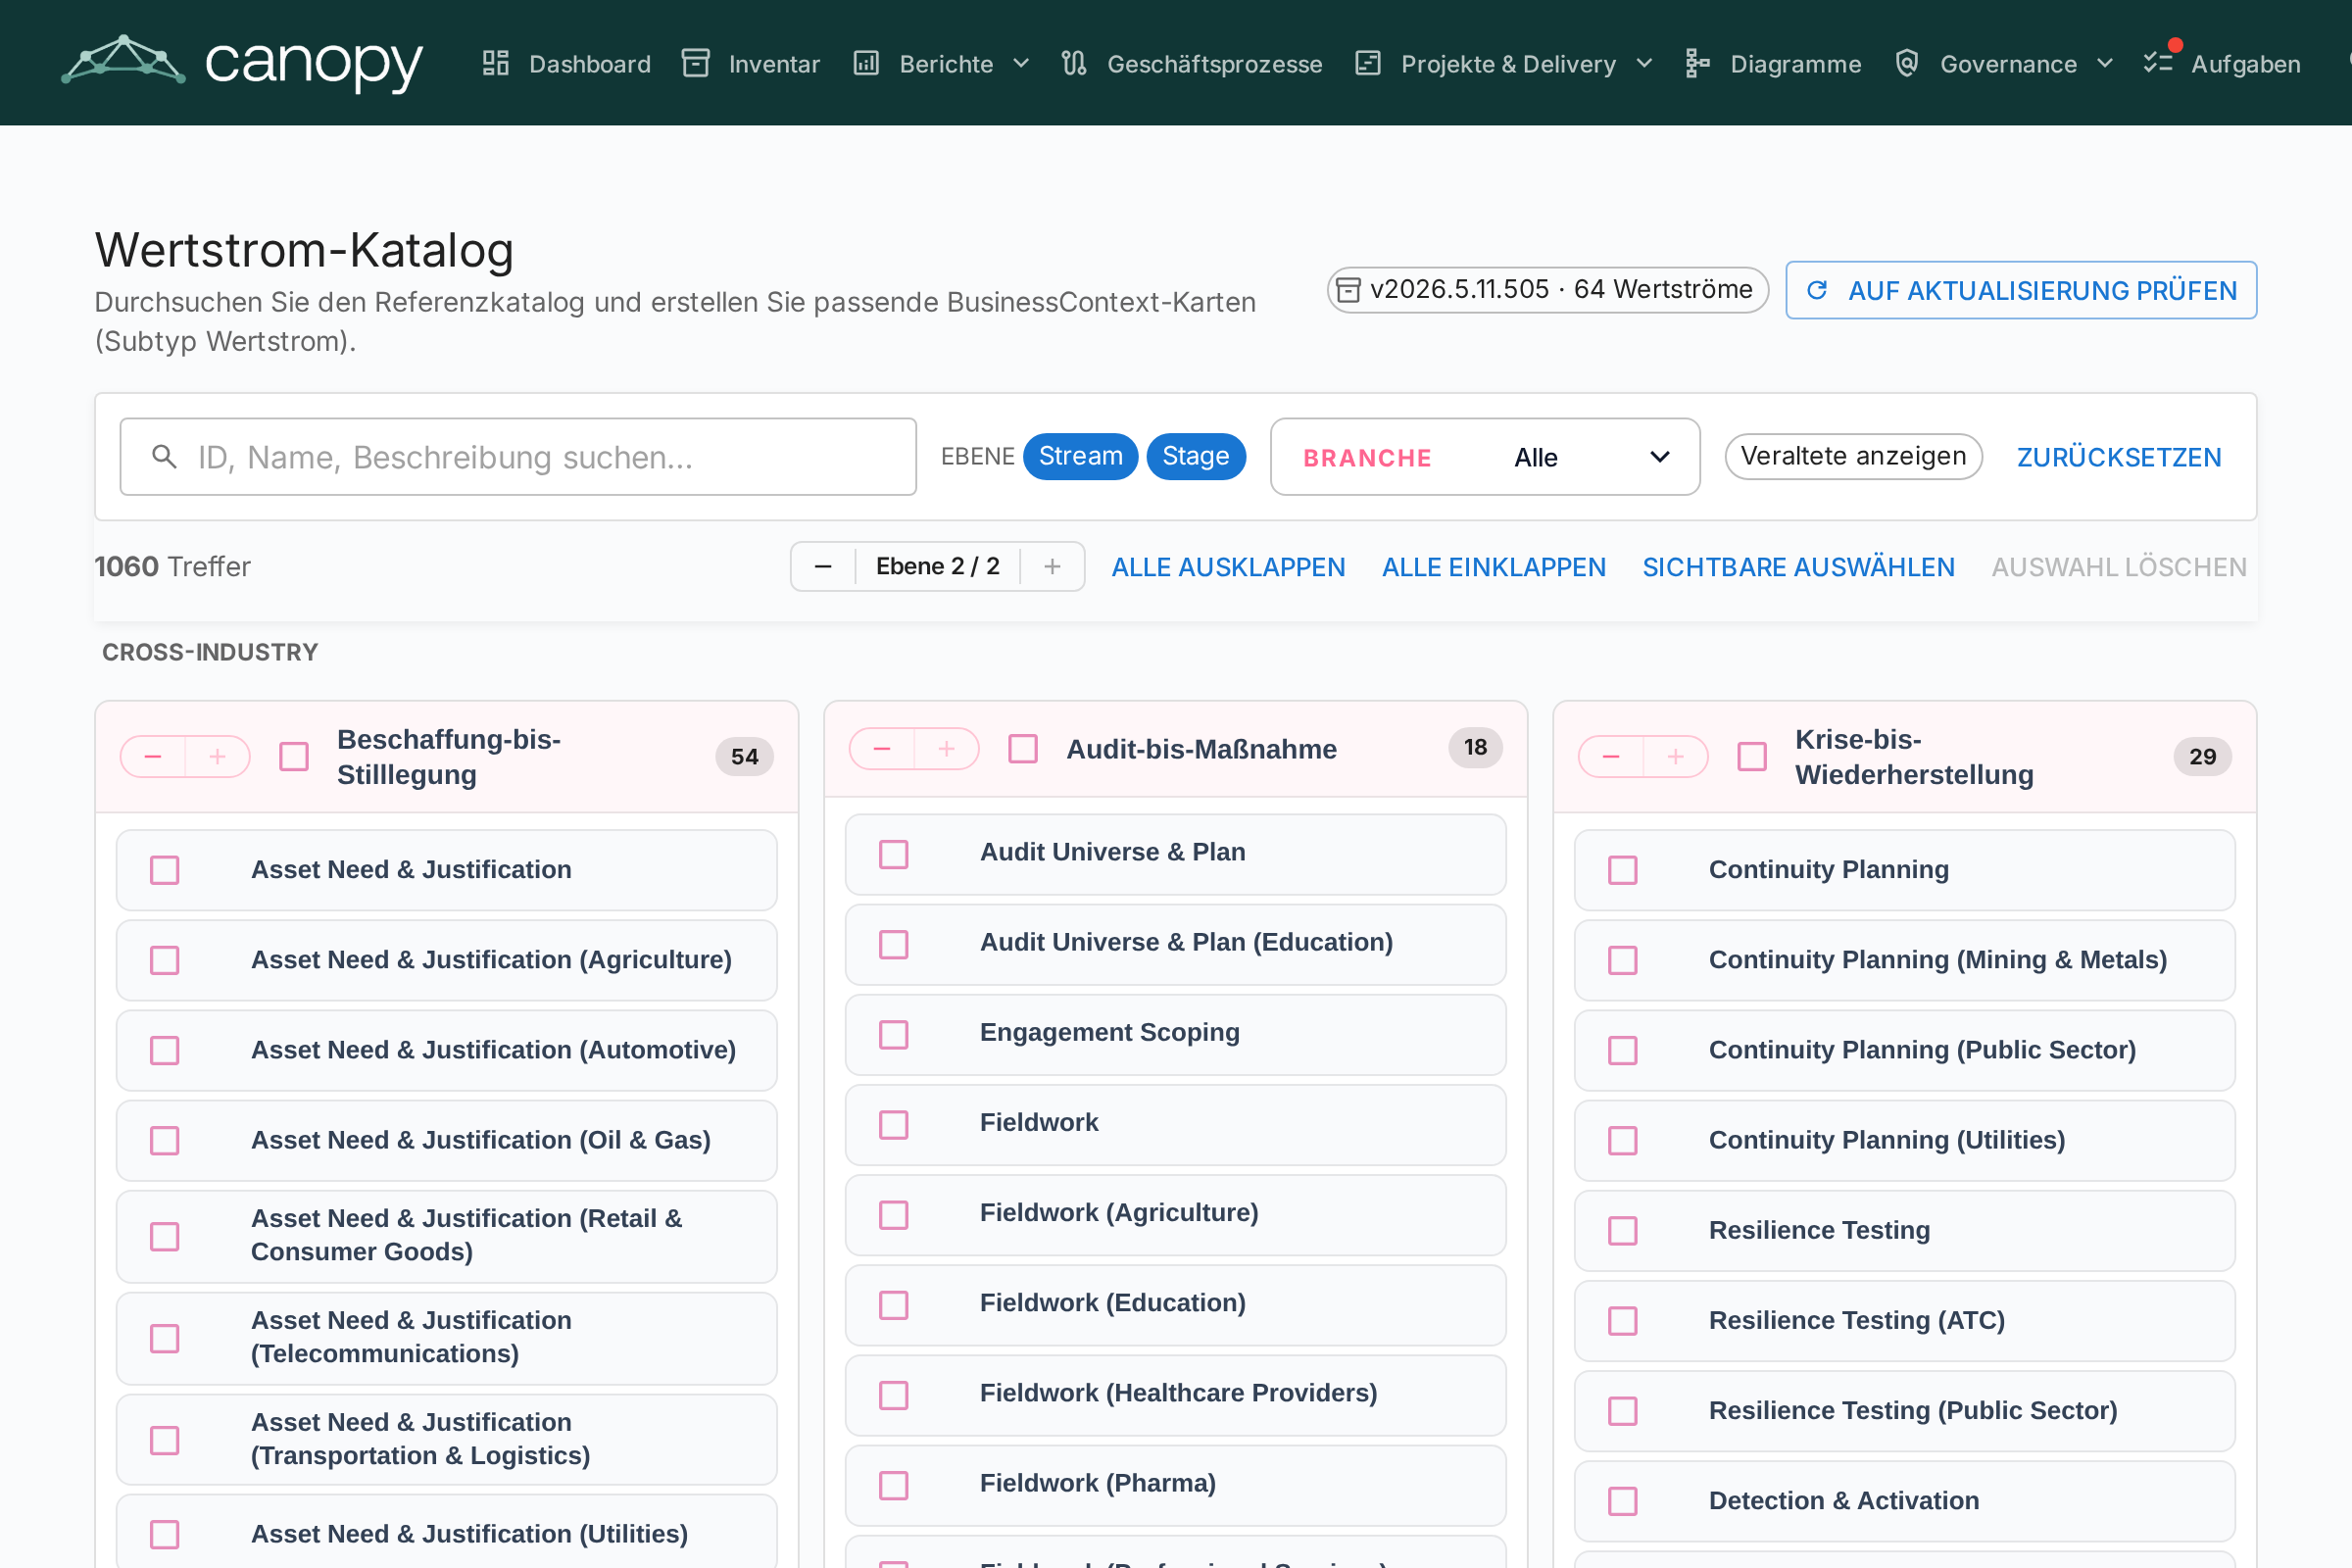
Task: Open the Branche dropdown
Action: click(1485, 457)
